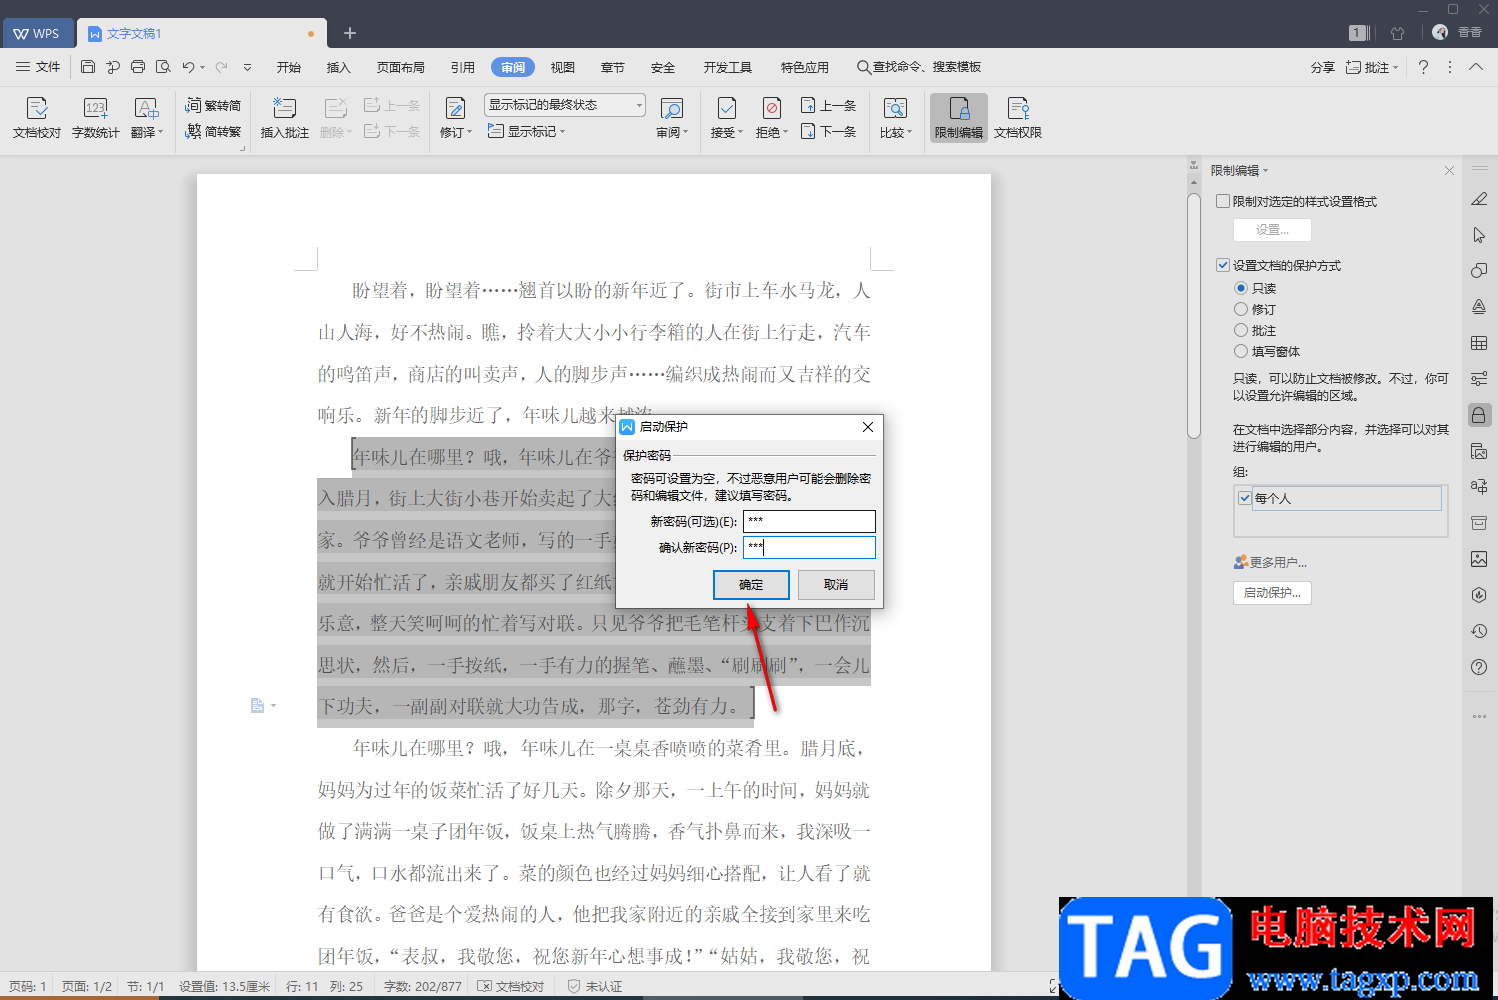Screen dimensions: 1498x1000
Task: Click the pen style icon in sidebar
Action: pyautogui.click(x=1479, y=199)
